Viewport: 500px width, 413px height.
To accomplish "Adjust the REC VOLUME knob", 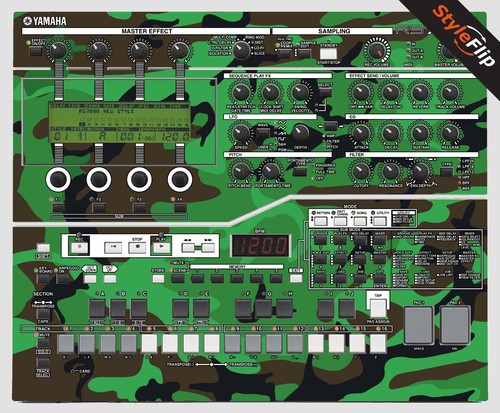I will pos(377,50).
